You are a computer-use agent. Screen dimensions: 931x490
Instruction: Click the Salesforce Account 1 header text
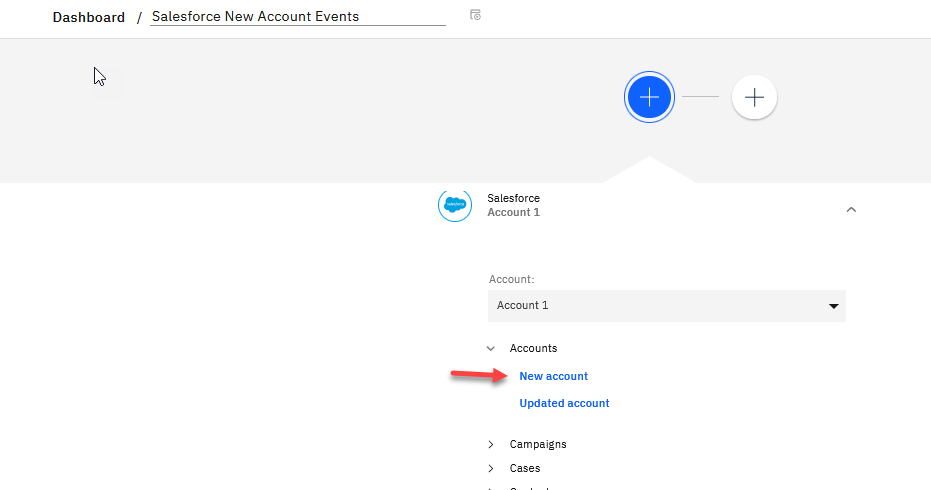coord(513,205)
